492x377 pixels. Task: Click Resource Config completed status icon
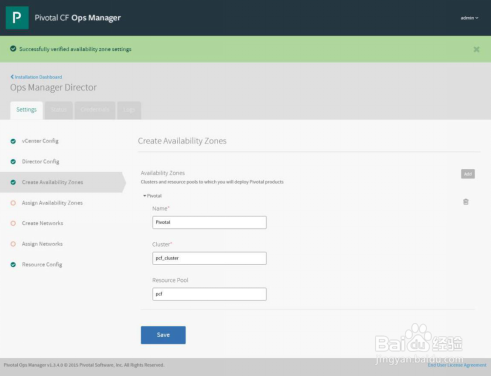[13, 265]
